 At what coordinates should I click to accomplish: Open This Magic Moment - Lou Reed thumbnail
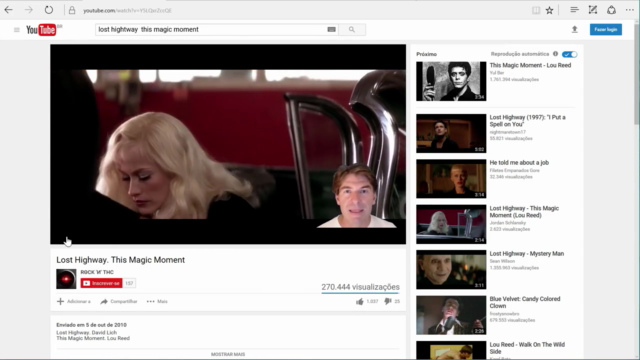(451, 81)
